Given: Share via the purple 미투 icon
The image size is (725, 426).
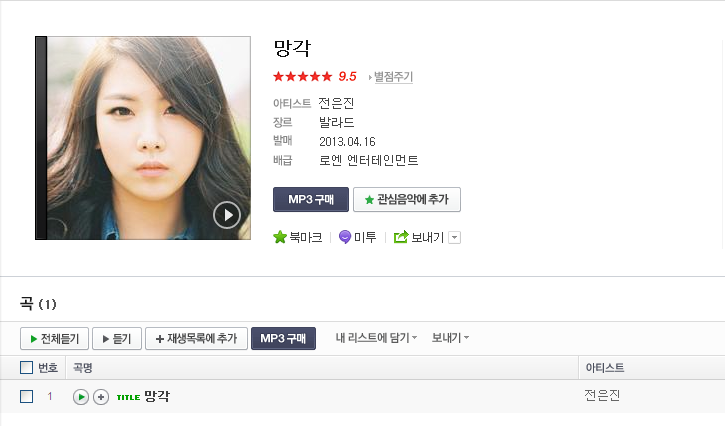Looking at the screenshot, I should pos(345,237).
